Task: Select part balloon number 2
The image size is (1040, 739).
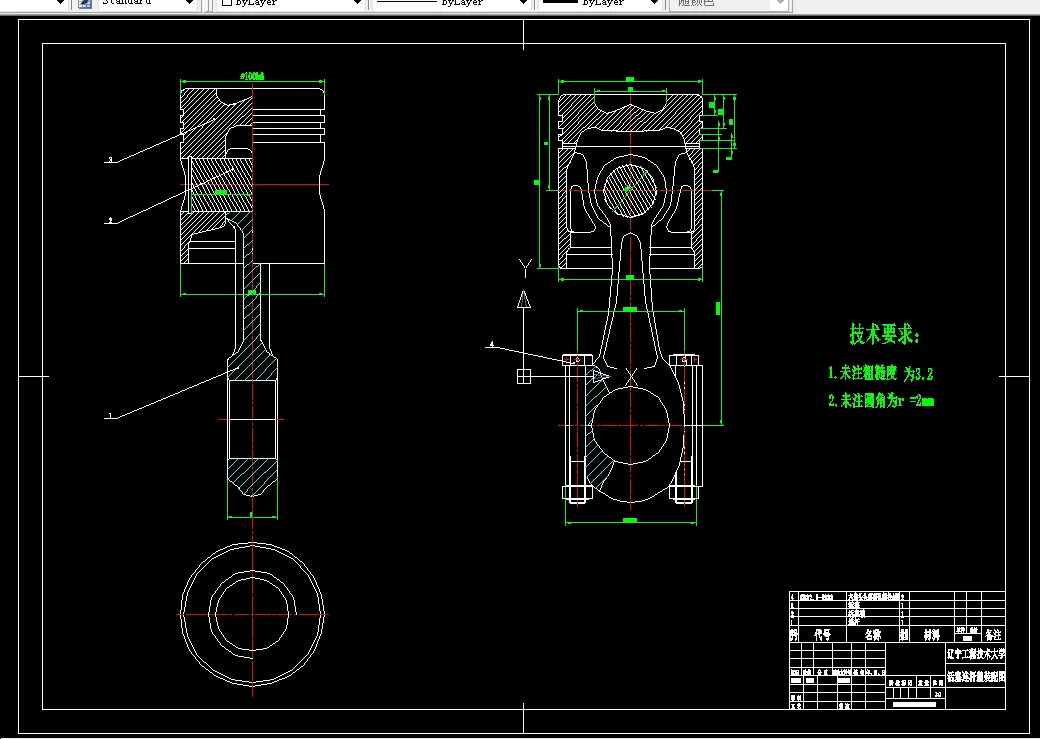Action: 111,220
